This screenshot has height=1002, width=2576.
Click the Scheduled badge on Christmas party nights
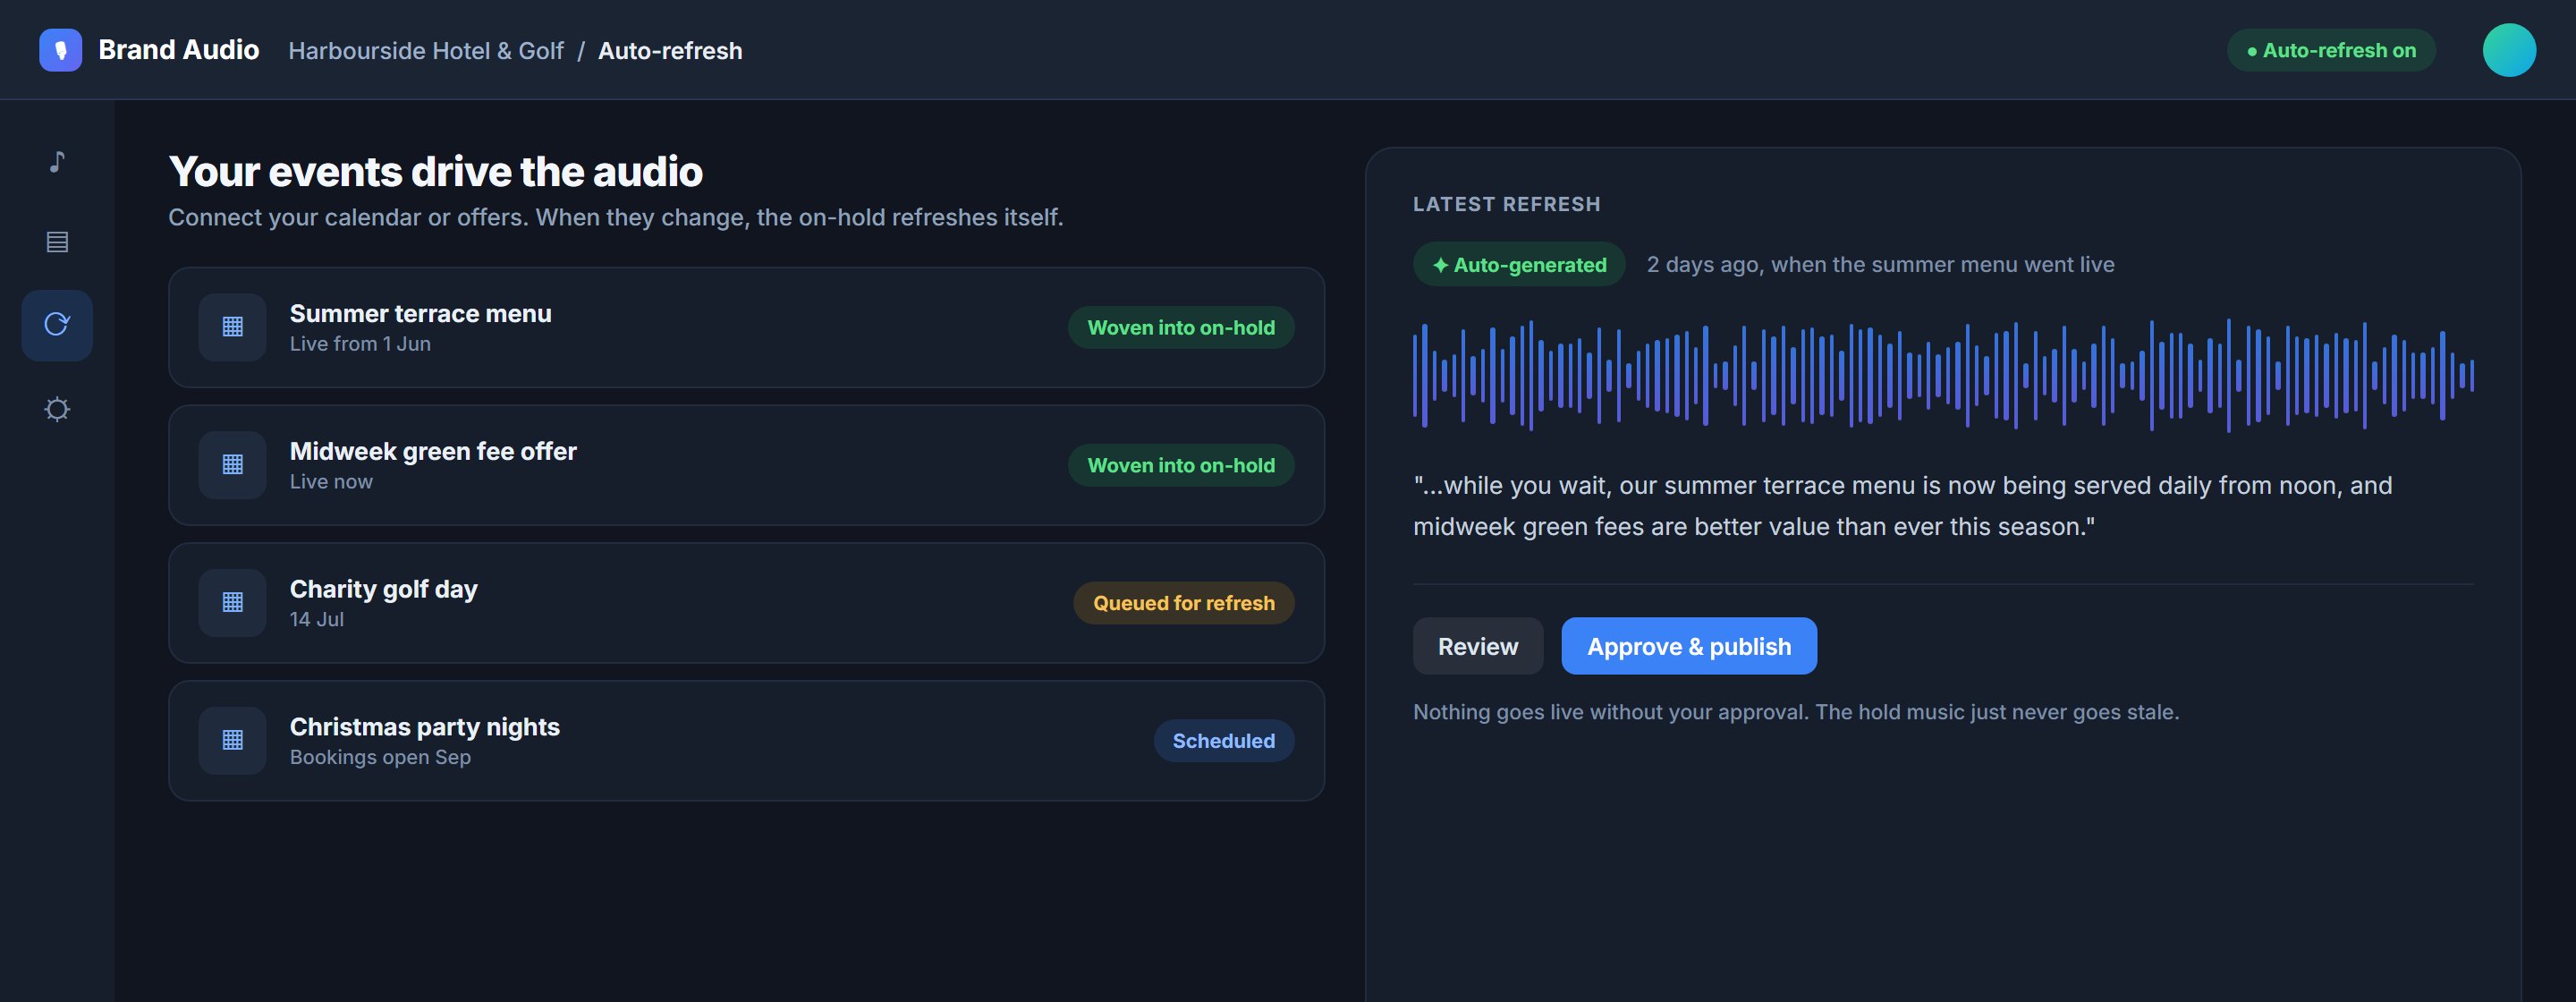(1224, 741)
